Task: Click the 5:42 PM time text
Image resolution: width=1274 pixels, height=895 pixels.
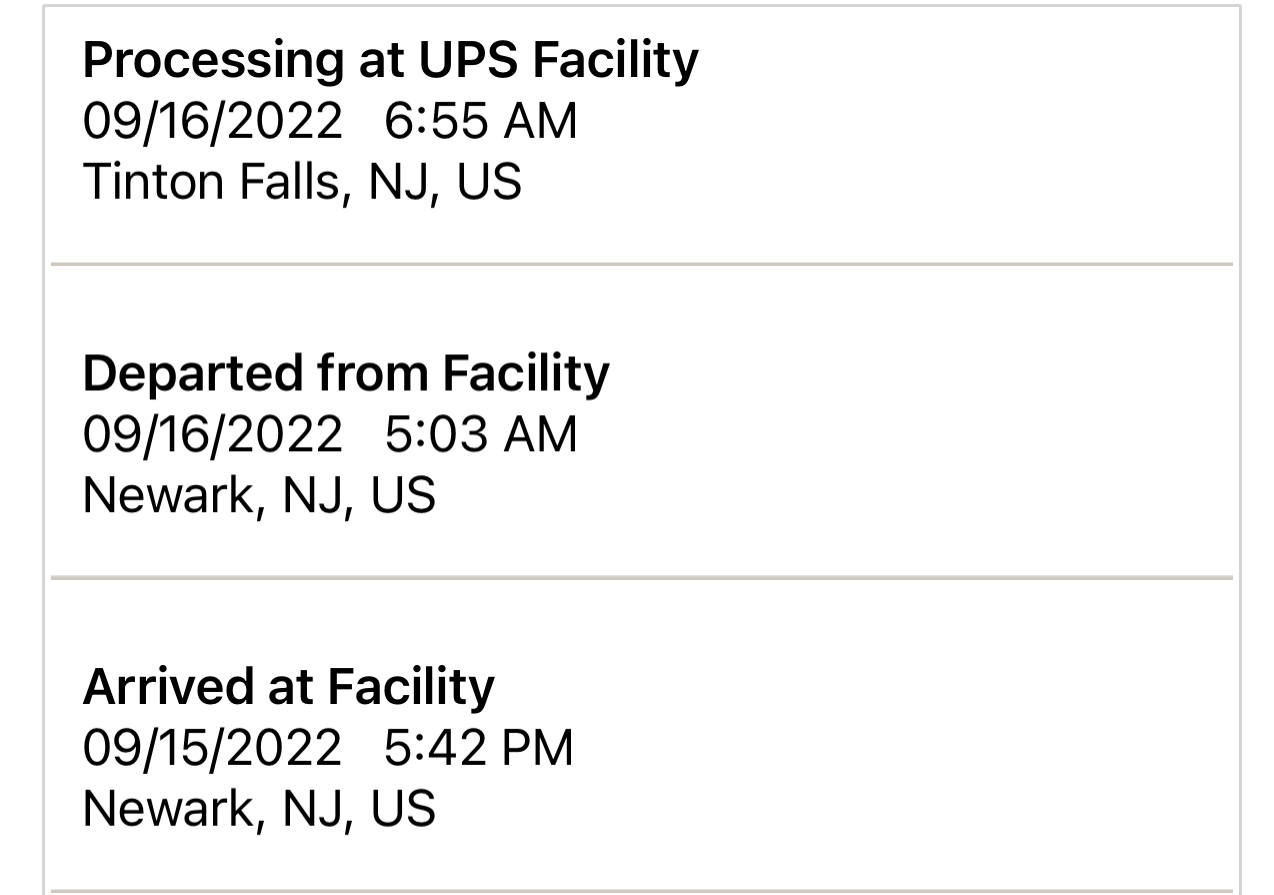Action: coord(479,748)
